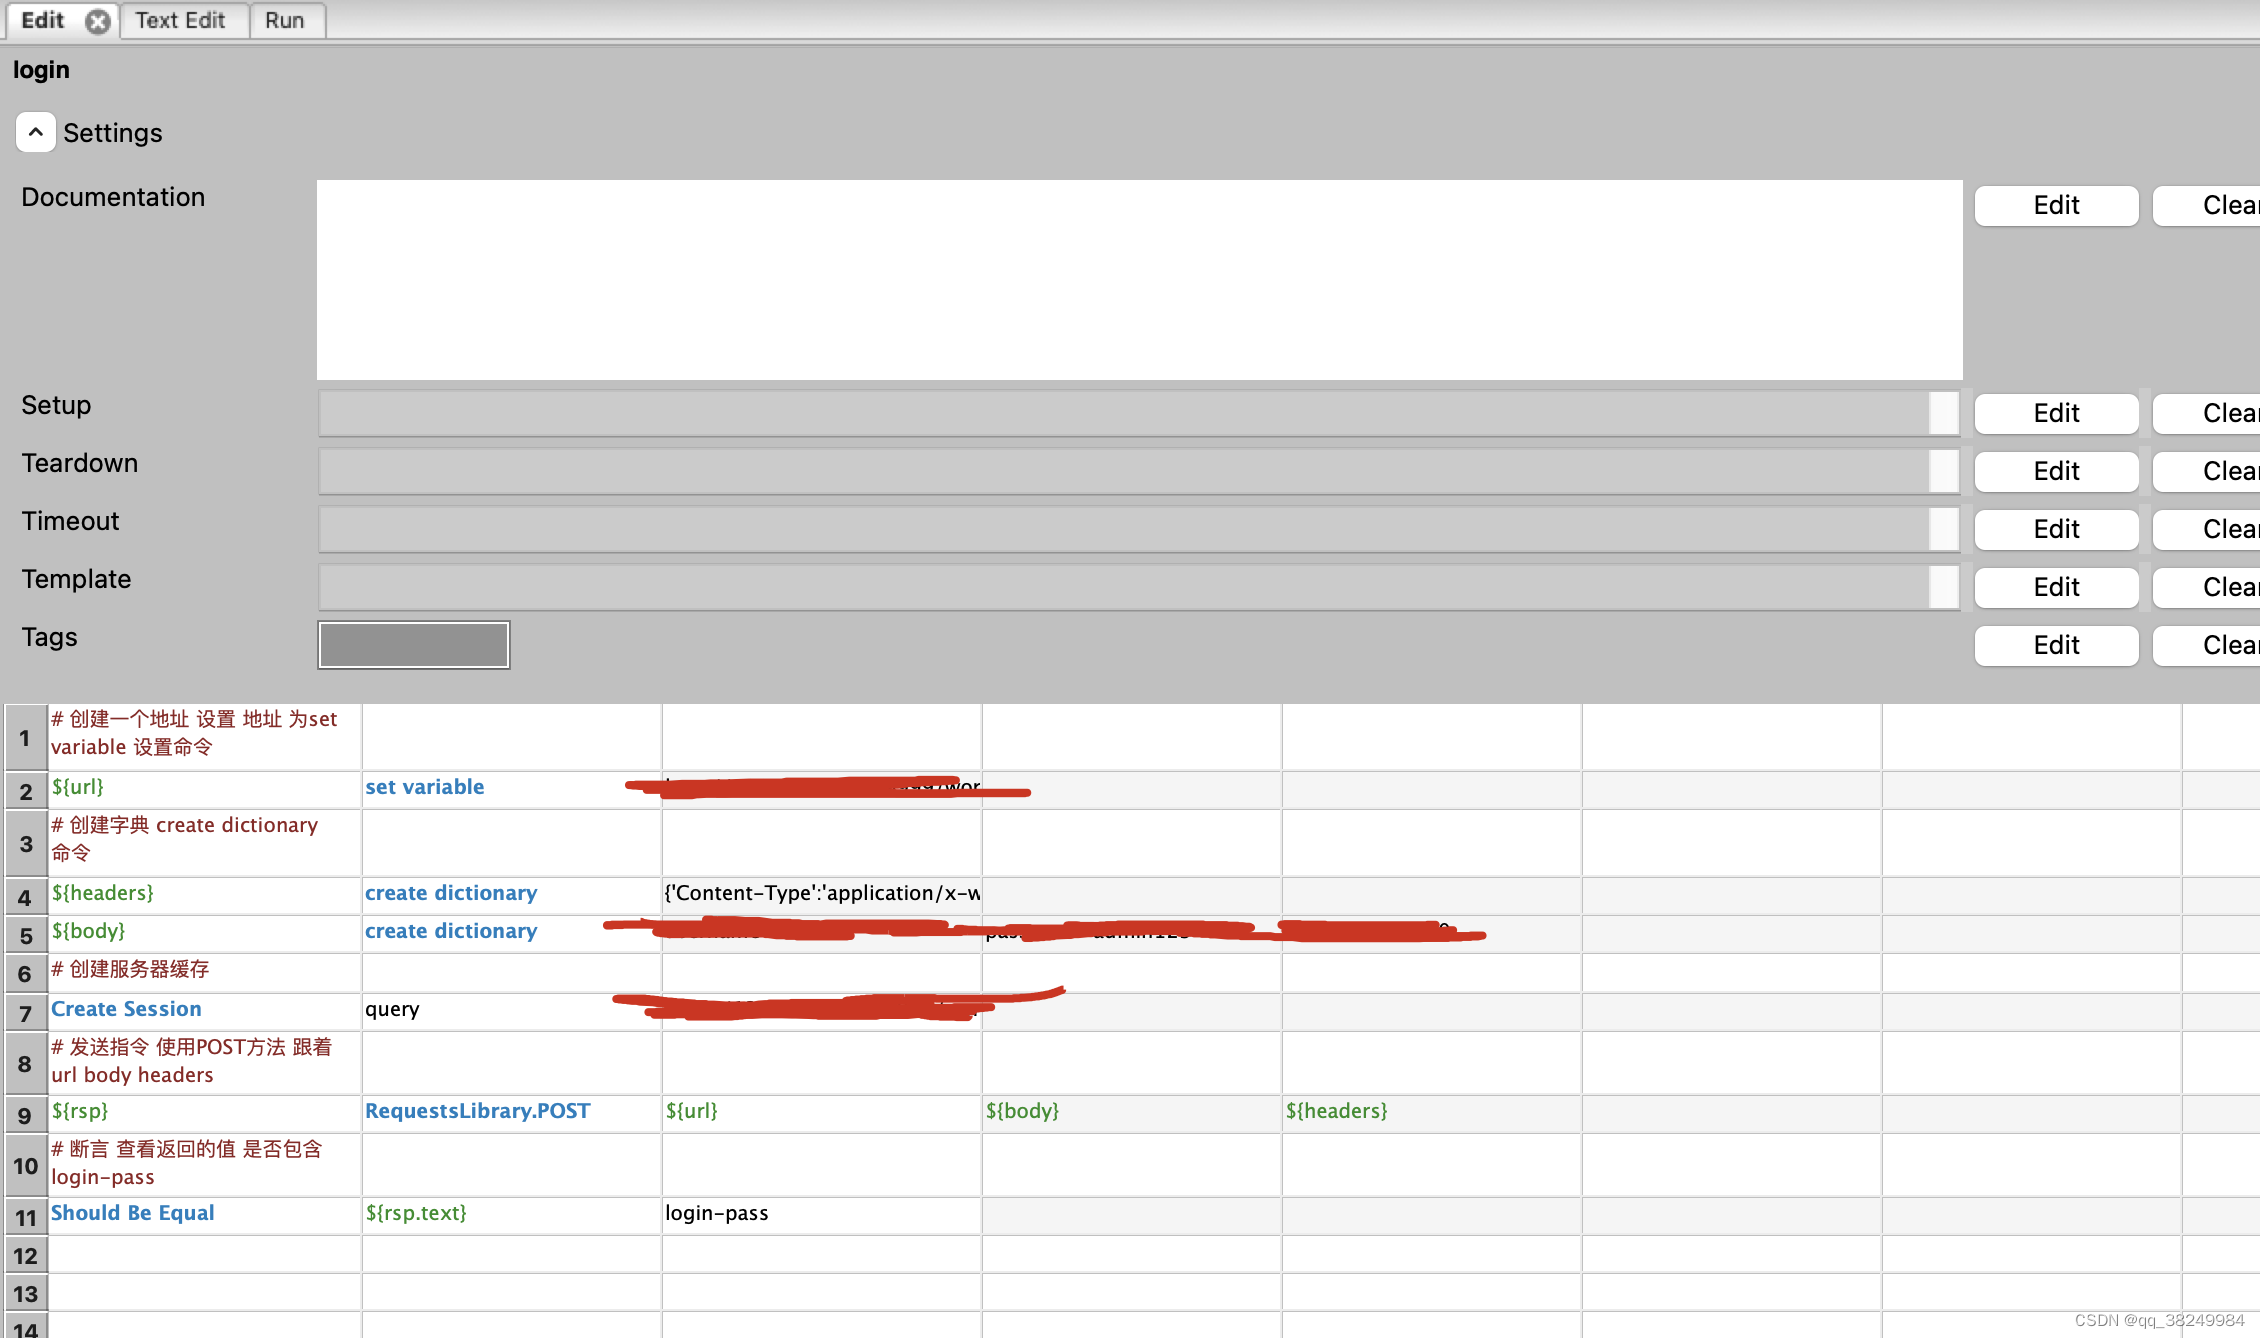Image resolution: width=2260 pixels, height=1338 pixels.
Task: Edit the Tags setting
Action: pyautogui.click(x=2055, y=645)
